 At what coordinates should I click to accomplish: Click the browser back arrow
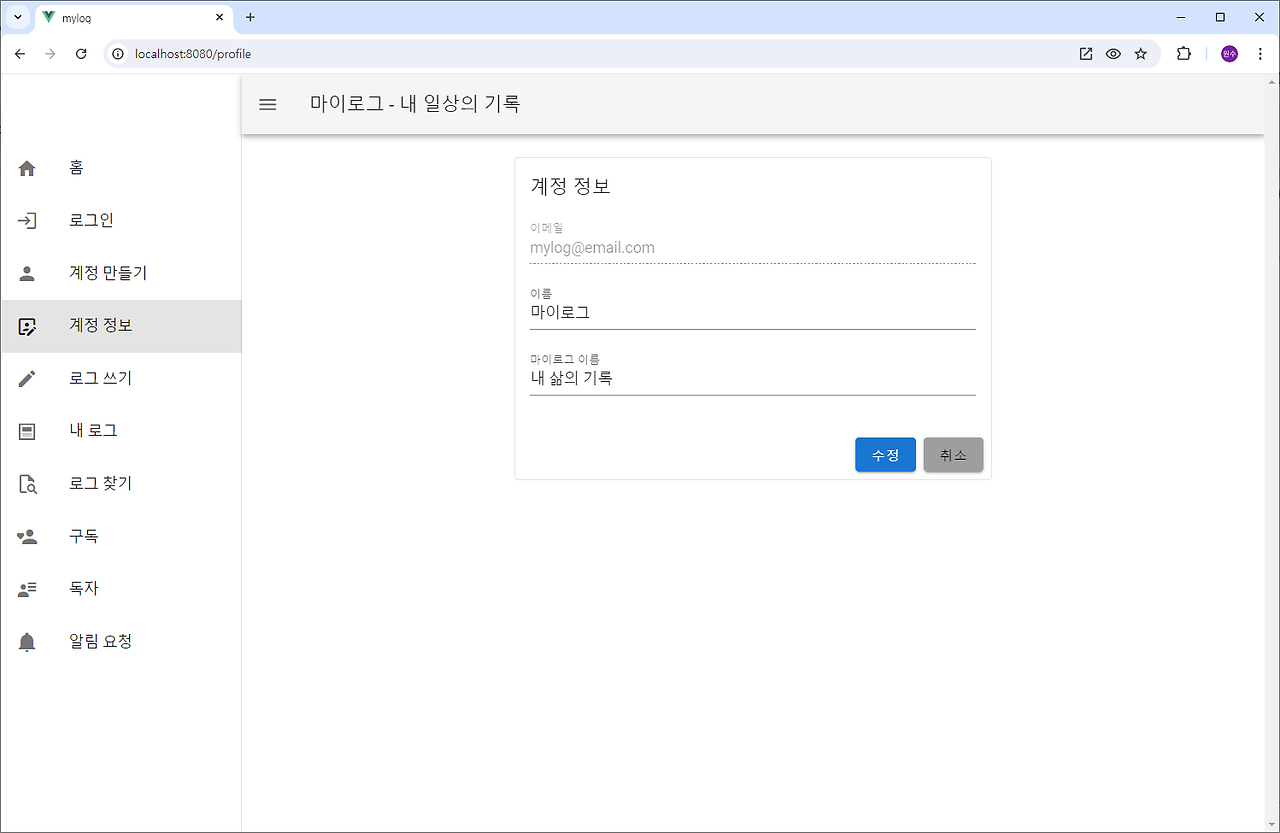[x=20, y=54]
